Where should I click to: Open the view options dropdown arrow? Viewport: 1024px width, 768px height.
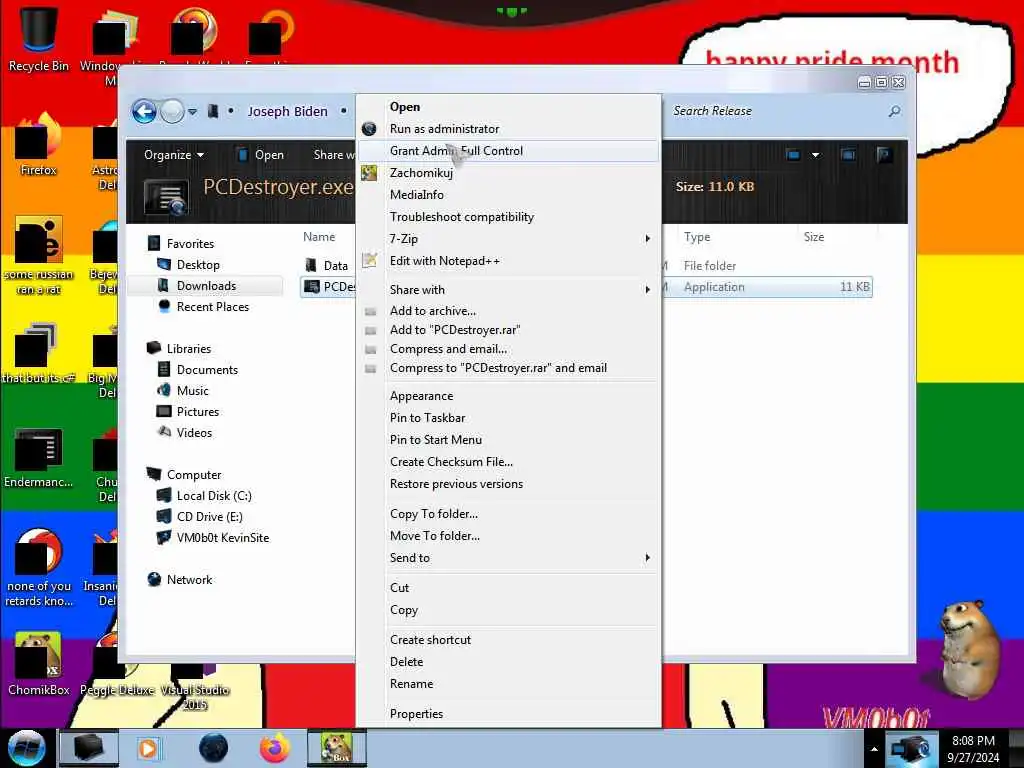pyautogui.click(x=815, y=155)
